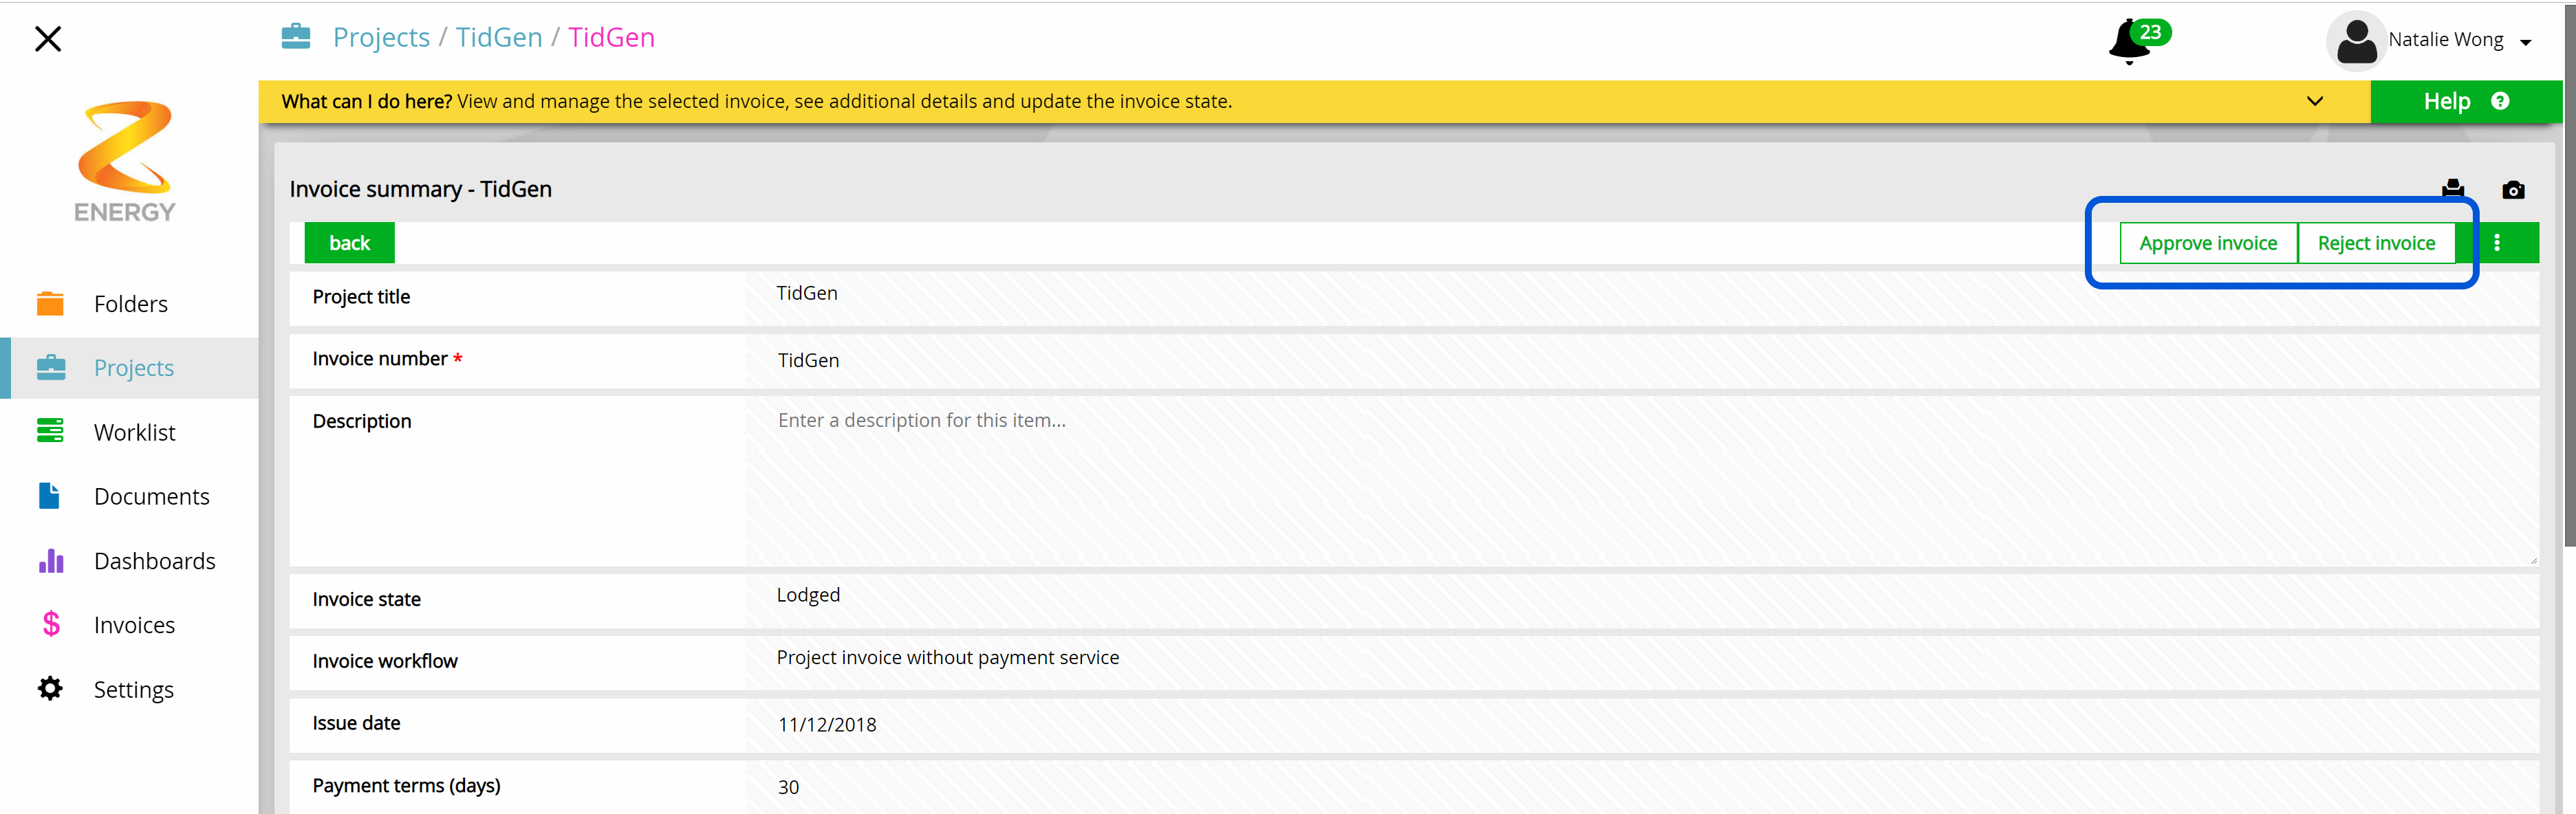Click the Invoice state label

click(366, 599)
